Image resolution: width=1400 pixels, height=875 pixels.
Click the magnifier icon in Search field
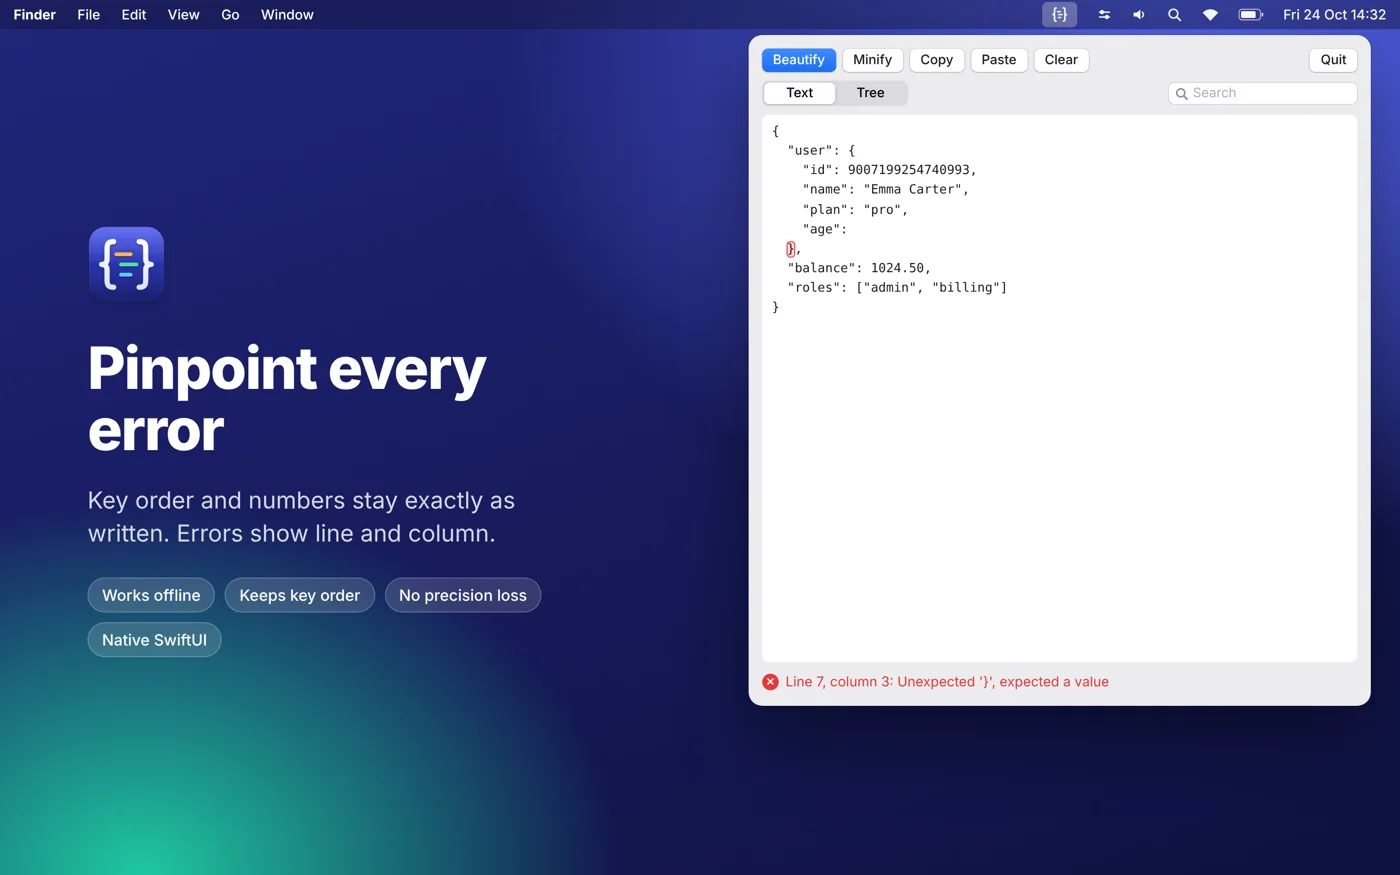click(x=1182, y=94)
